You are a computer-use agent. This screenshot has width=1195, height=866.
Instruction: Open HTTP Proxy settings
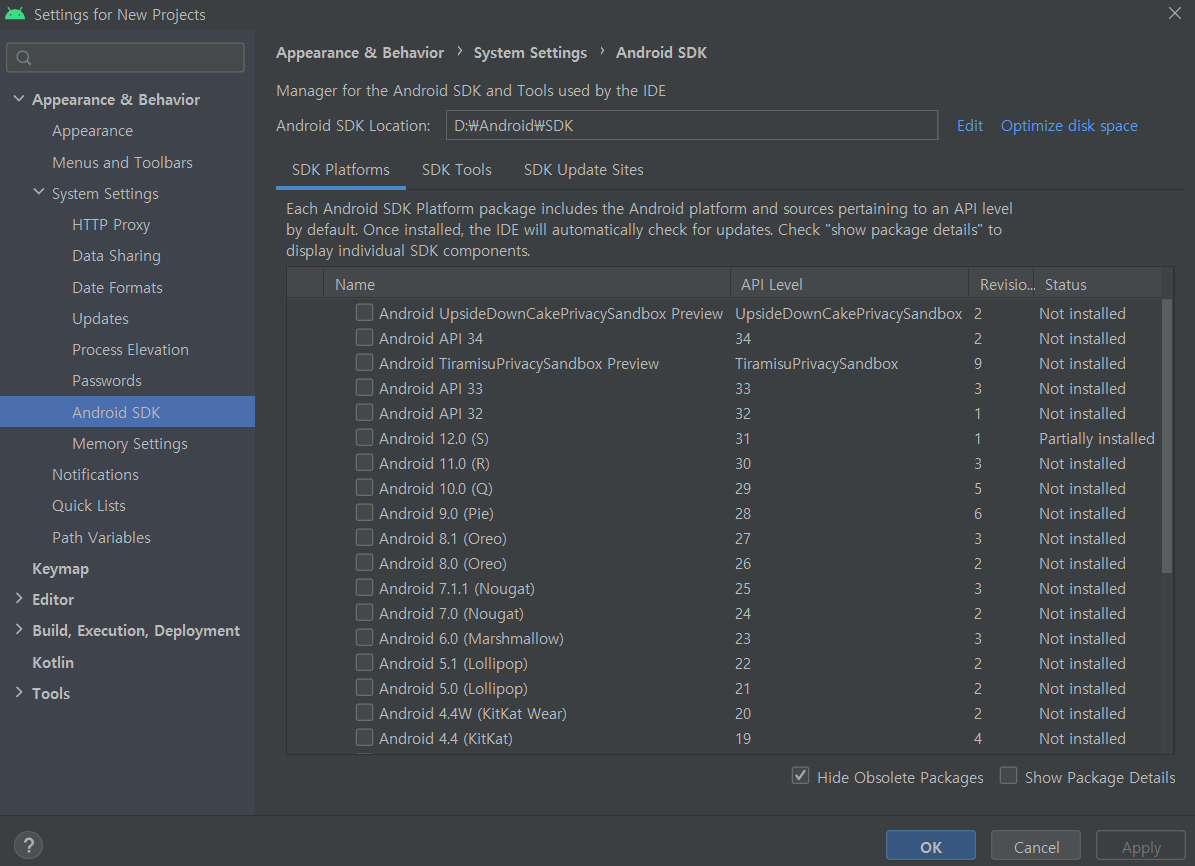click(111, 225)
